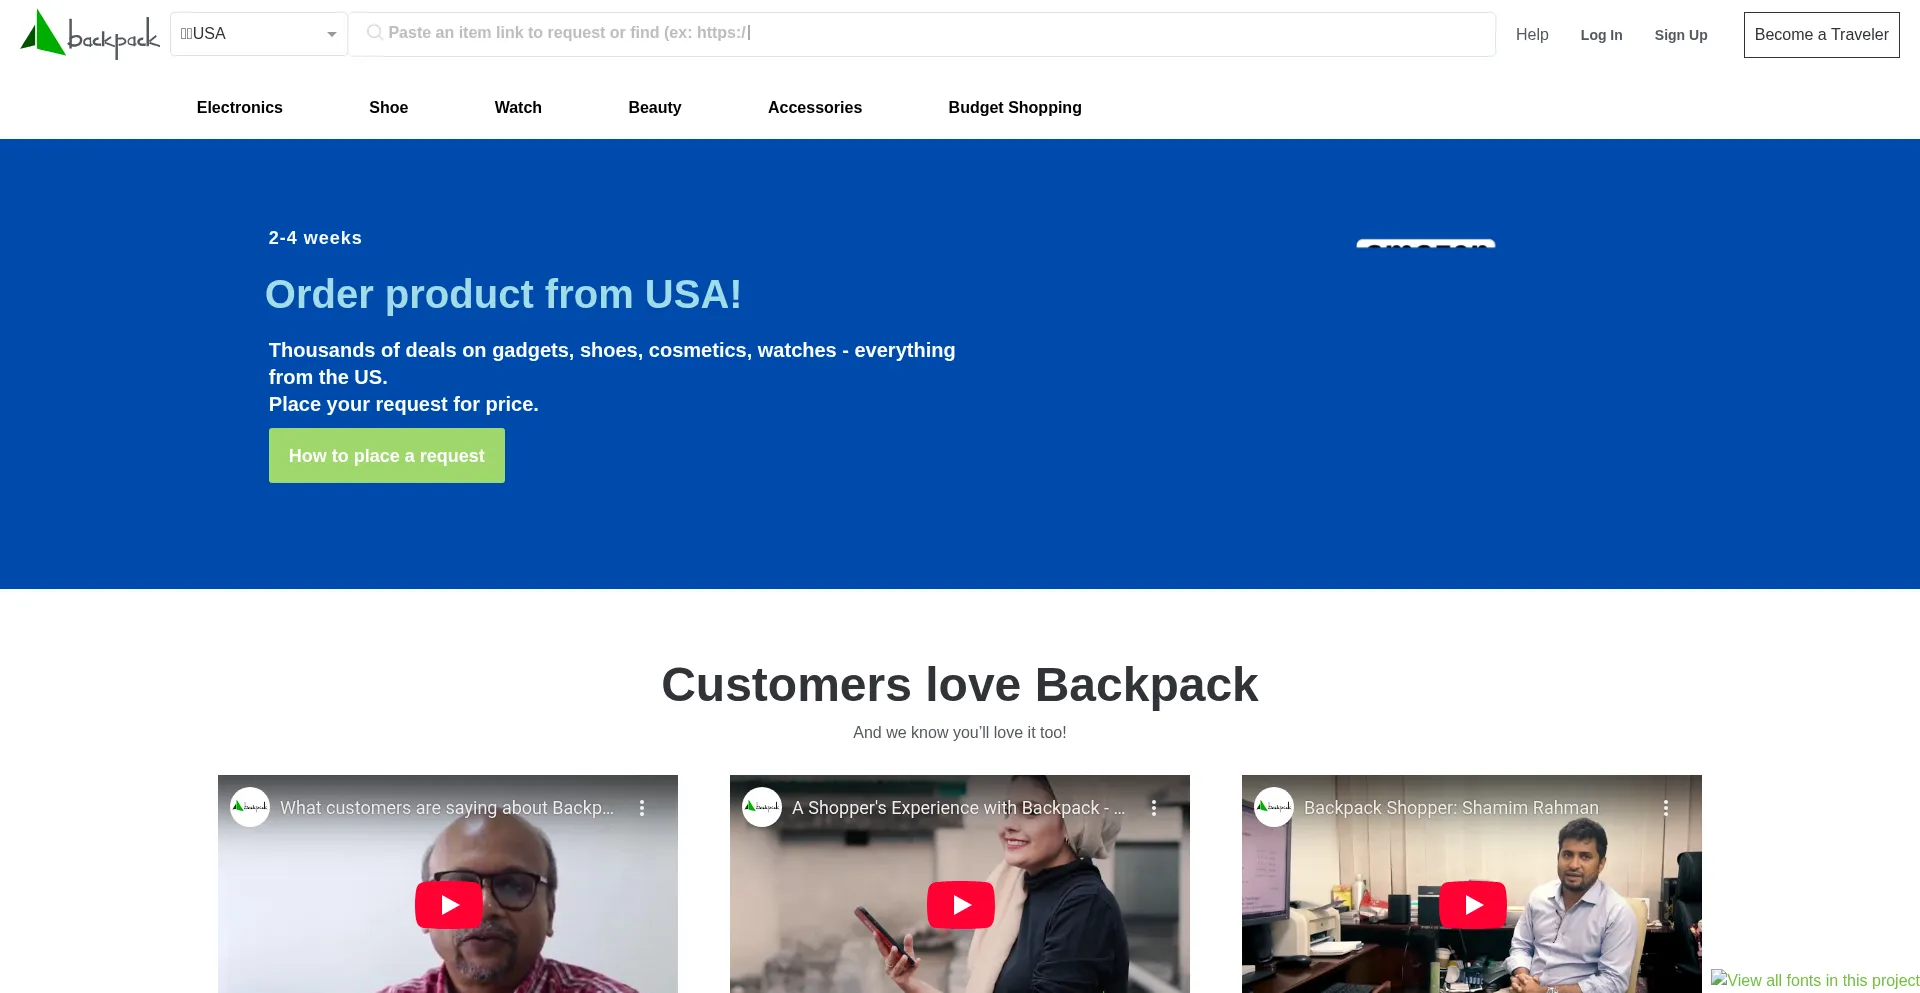Click the Backpack logo in the header

click(90, 34)
